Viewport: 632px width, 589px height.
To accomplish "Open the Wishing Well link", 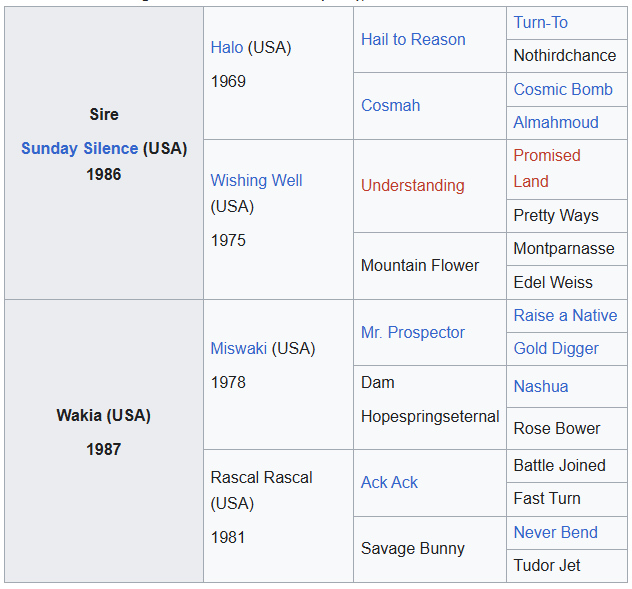I will tap(256, 181).
